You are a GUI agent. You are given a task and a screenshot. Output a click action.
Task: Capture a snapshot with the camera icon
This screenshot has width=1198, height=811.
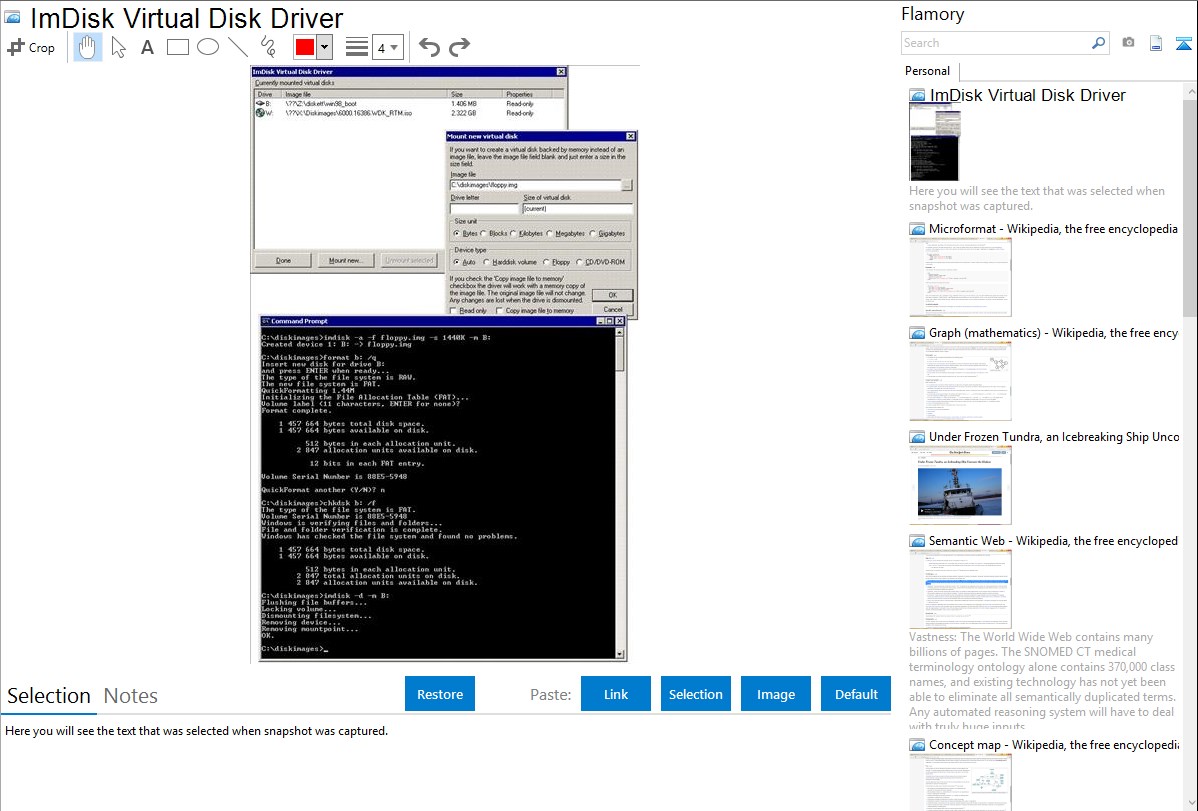(x=1128, y=43)
